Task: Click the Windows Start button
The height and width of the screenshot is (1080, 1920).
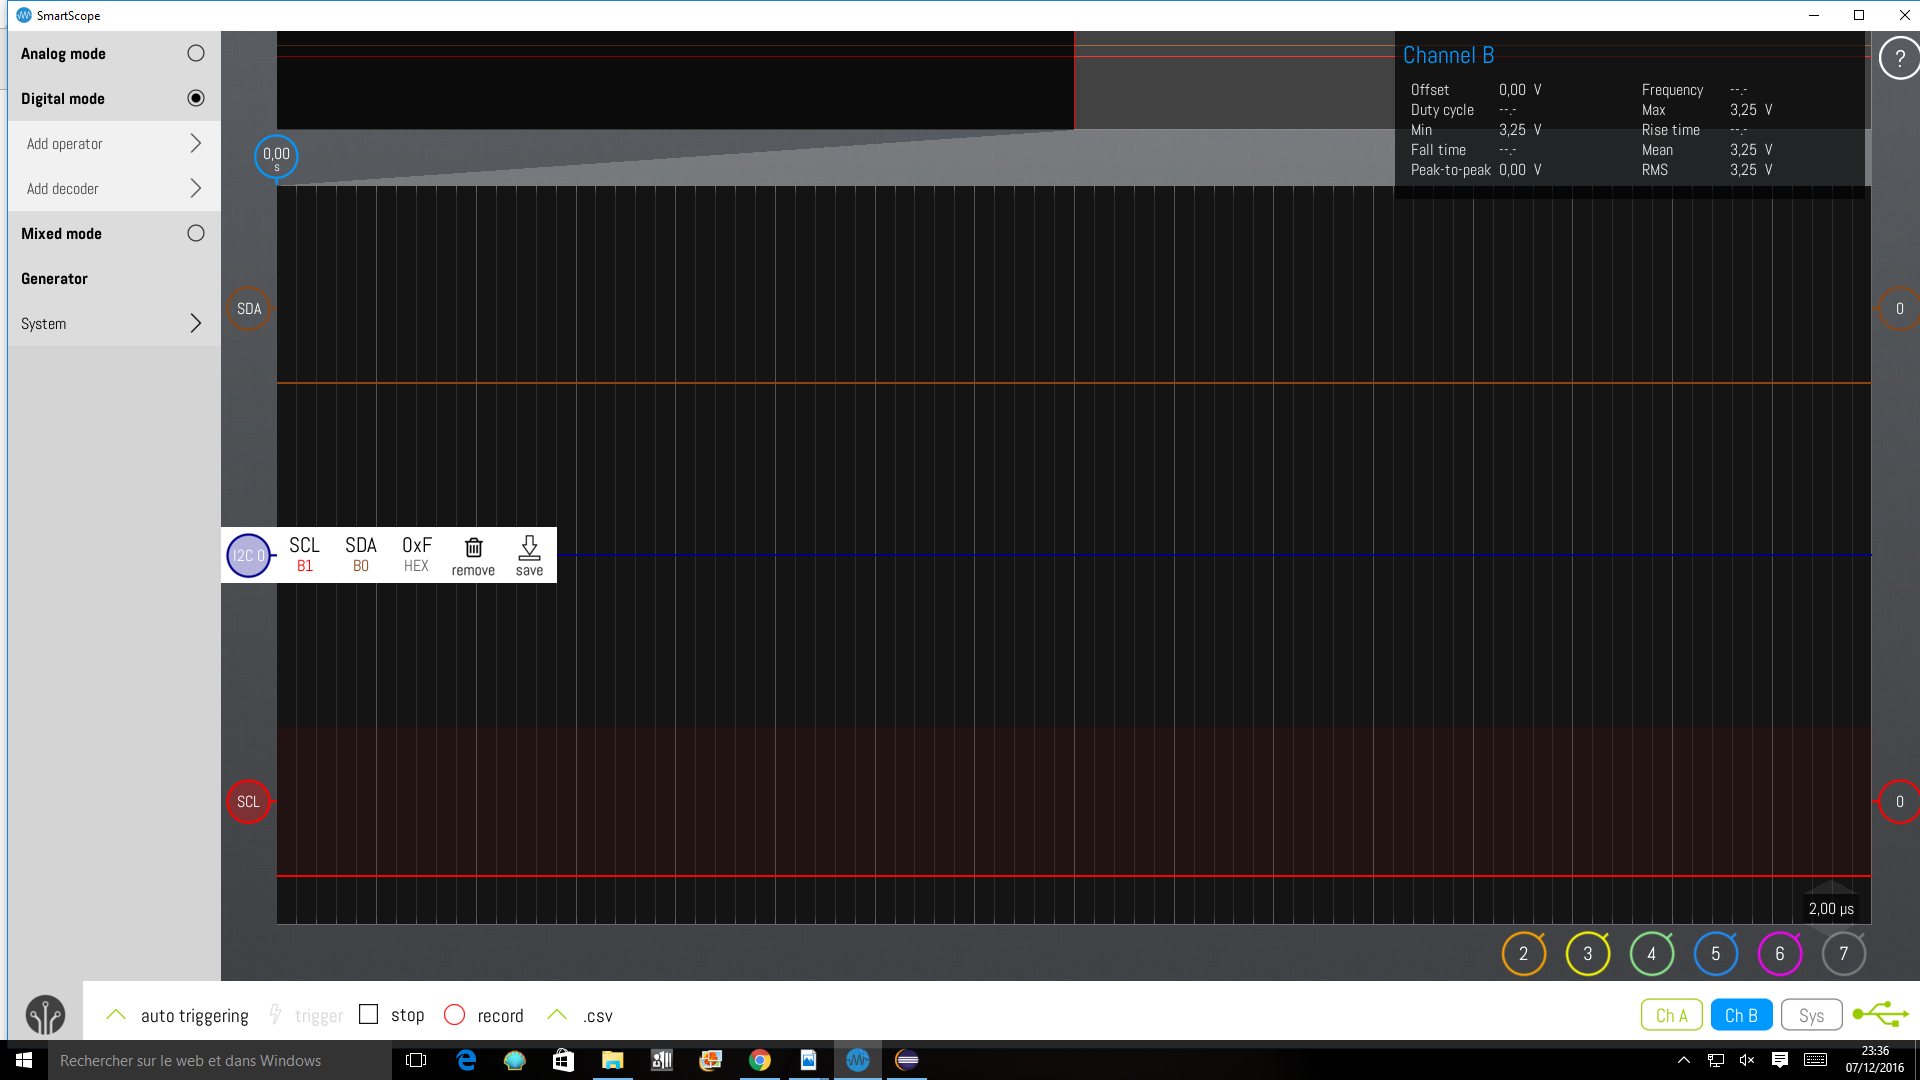Action: click(x=24, y=1060)
